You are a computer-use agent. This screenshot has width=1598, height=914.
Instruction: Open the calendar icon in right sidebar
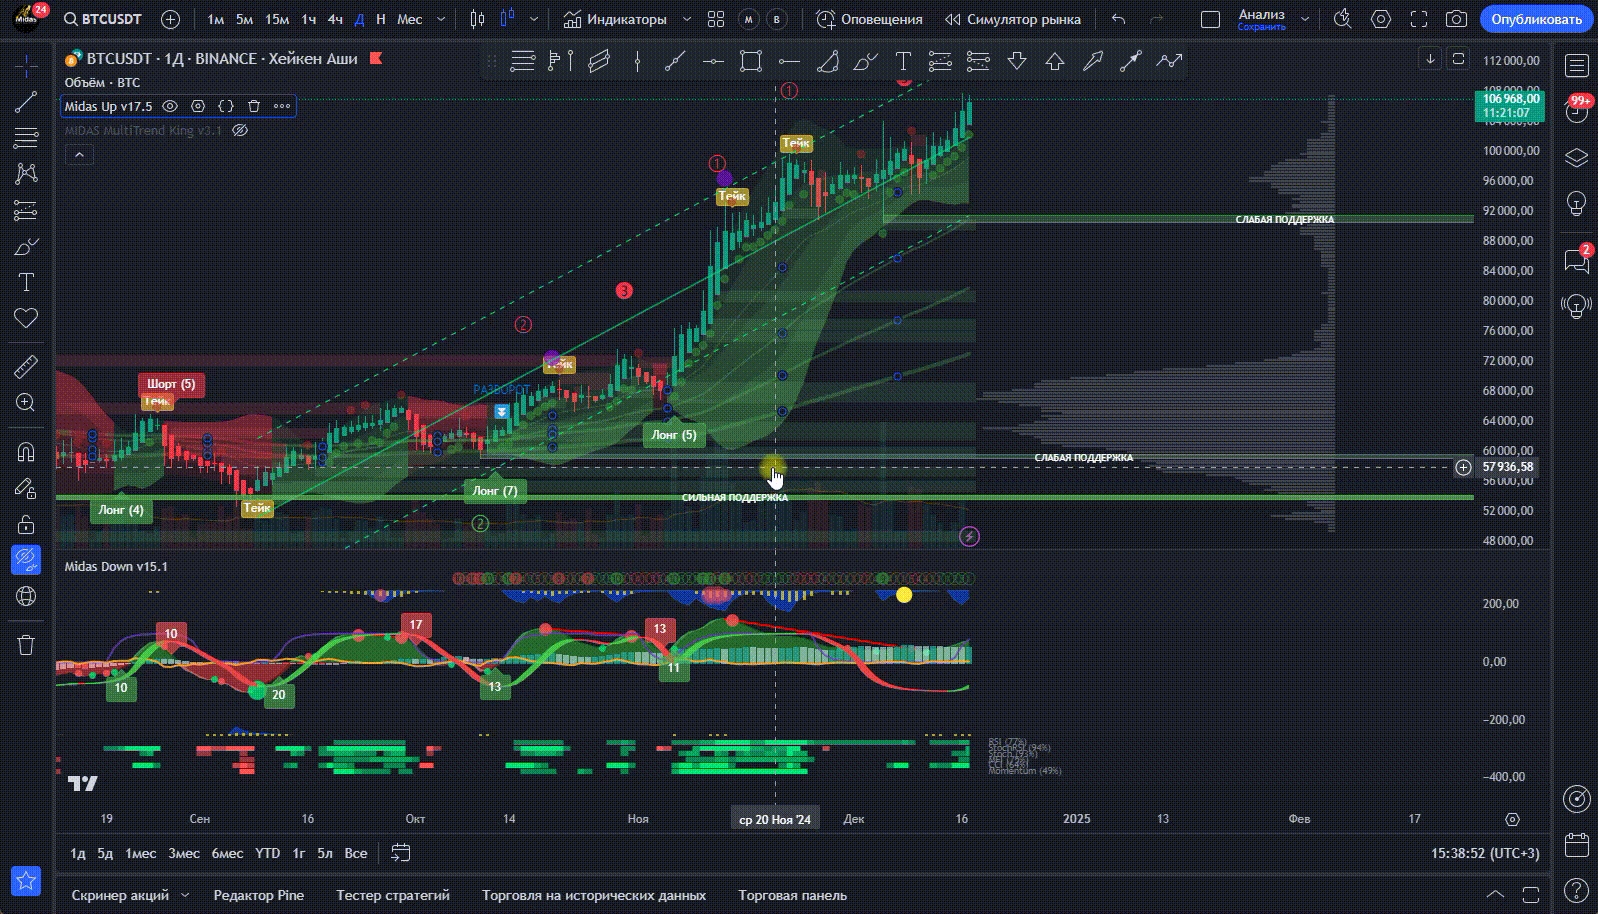pyautogui.click(x=1576, y=845)
